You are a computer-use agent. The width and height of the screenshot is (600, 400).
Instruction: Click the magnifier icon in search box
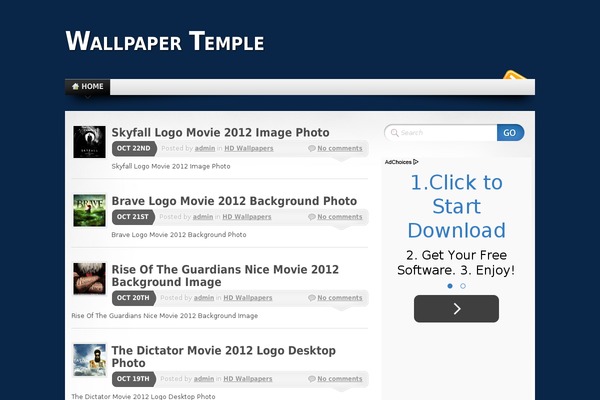point(395,133)
